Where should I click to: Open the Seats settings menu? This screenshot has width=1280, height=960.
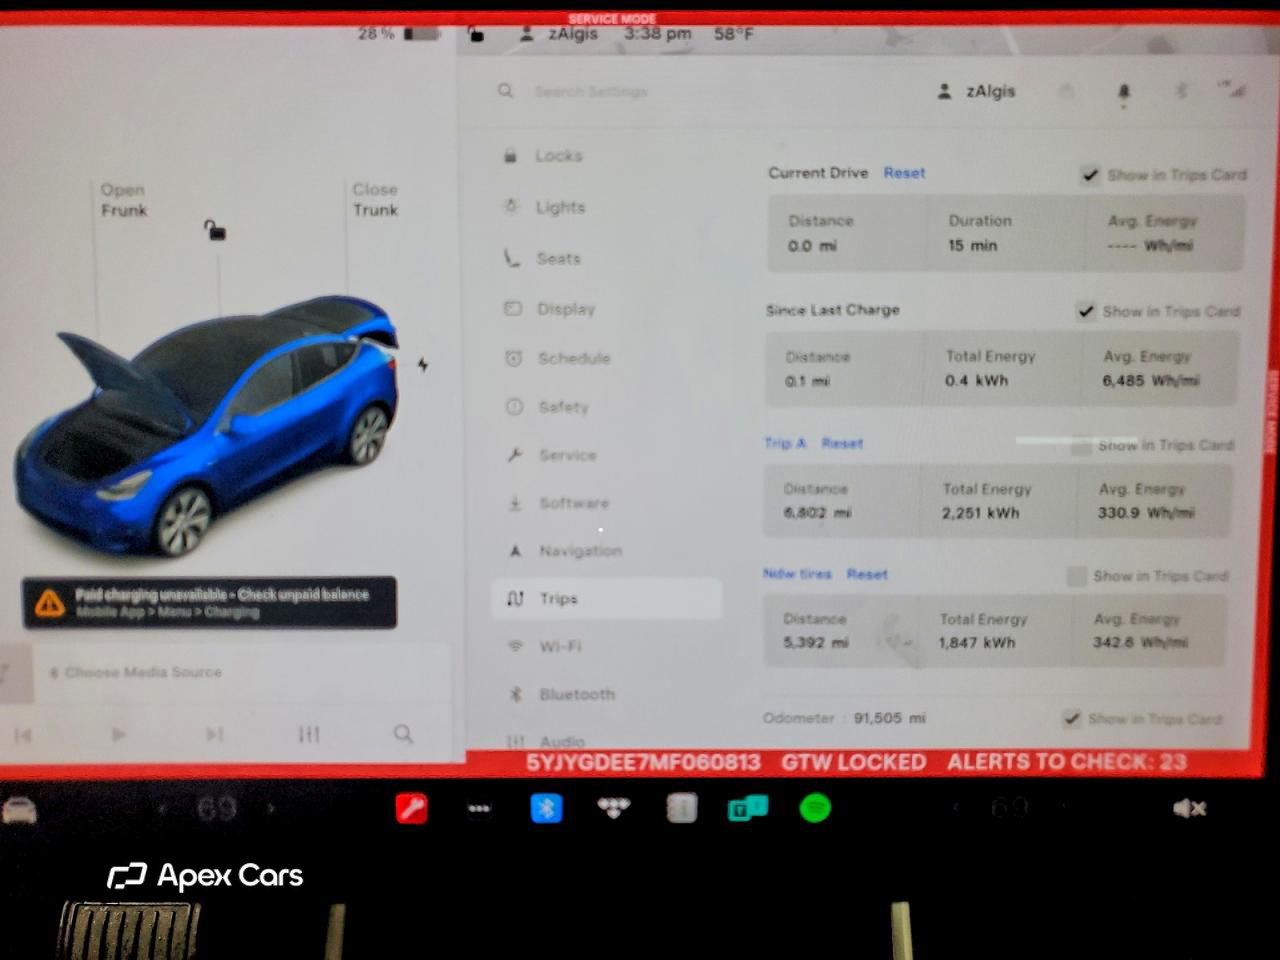(x=558, y=258)
